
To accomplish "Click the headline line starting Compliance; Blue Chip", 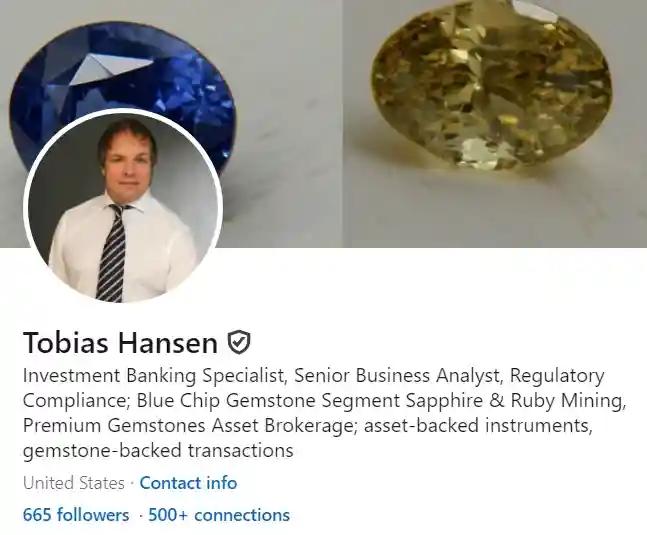I will 325,401.
